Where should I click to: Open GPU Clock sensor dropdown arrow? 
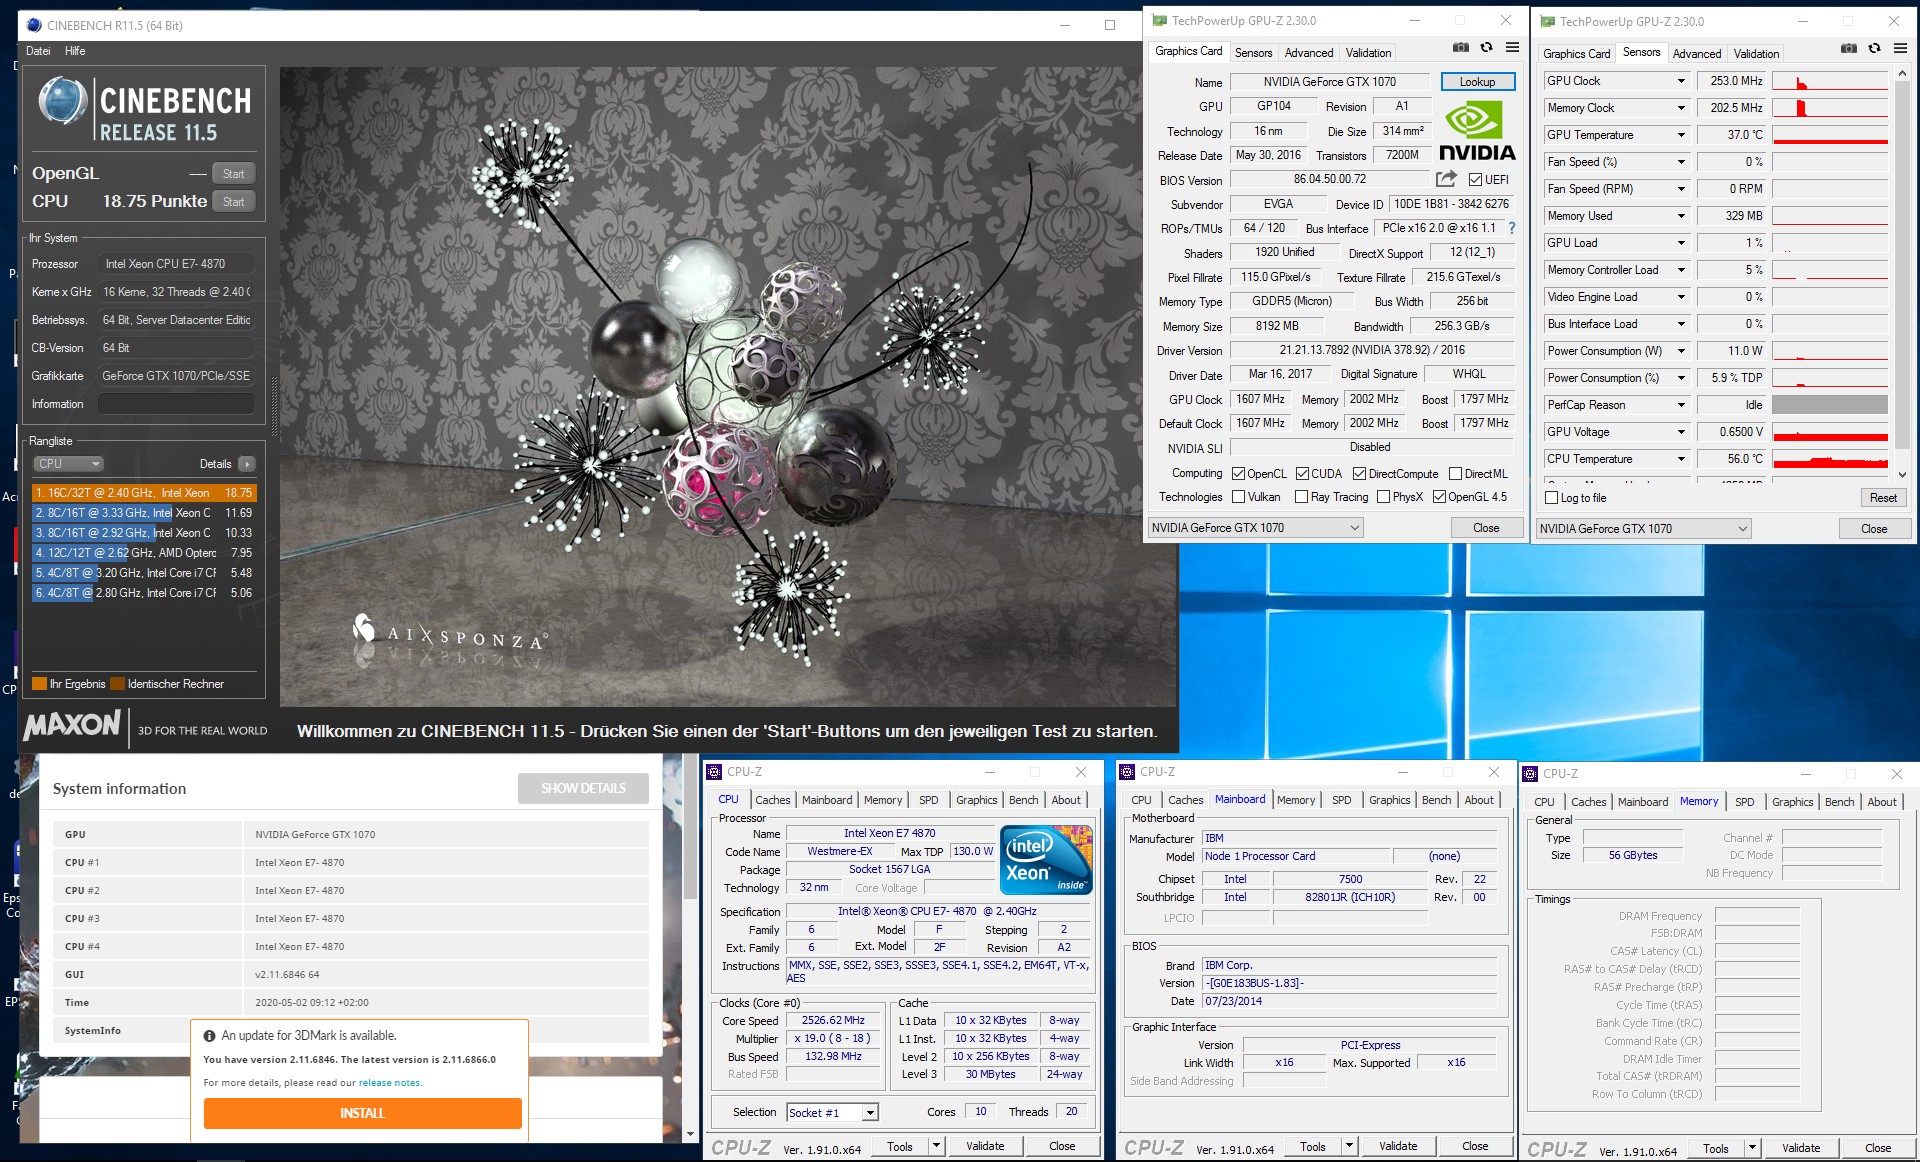(x=1681, y=81)
